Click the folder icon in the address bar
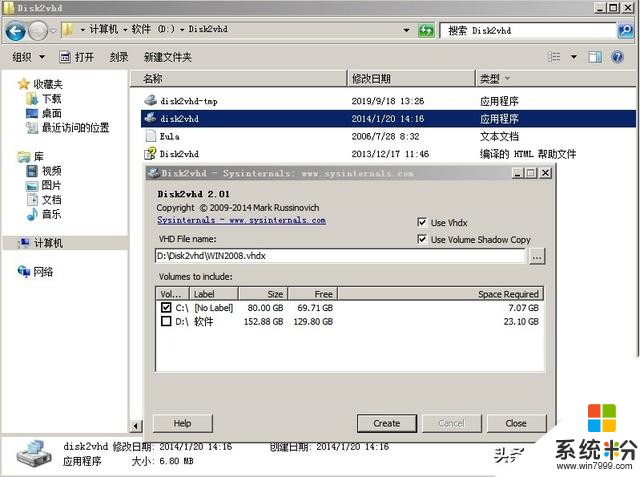 (68, 29)
